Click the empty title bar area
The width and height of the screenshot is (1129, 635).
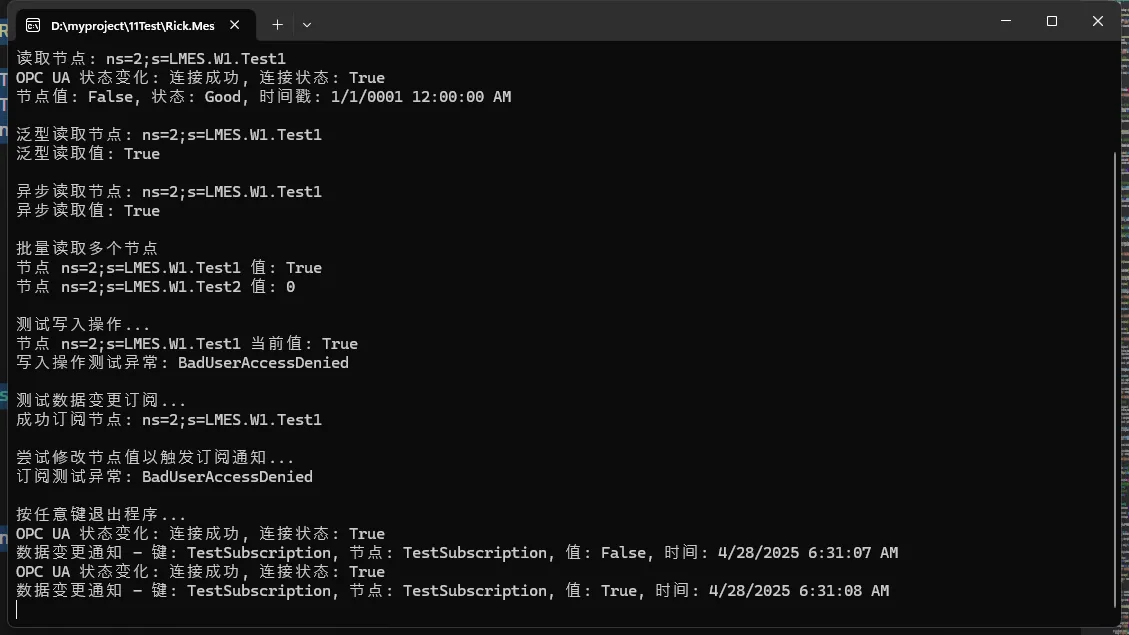(650, 21)
